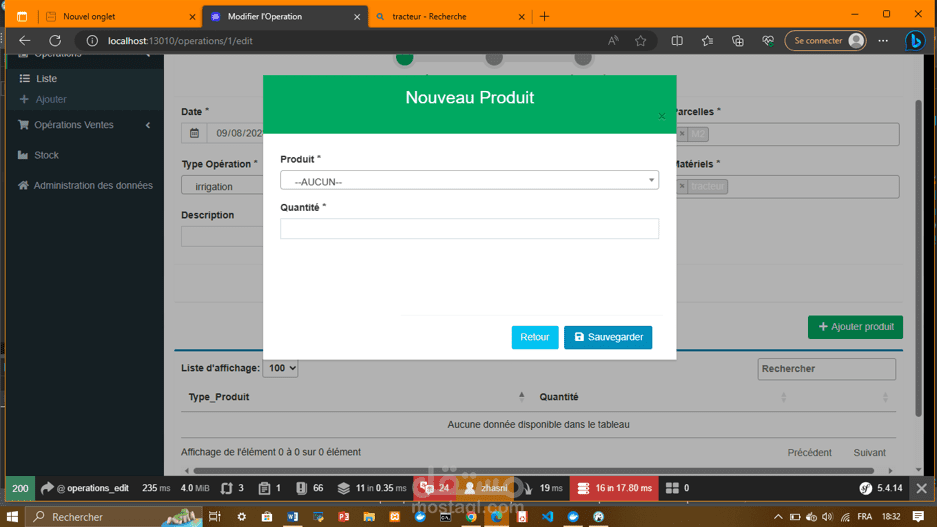Remove the M2 parcelle tag
Viewport: 937px width, 528px height.
tap(682, 134)
